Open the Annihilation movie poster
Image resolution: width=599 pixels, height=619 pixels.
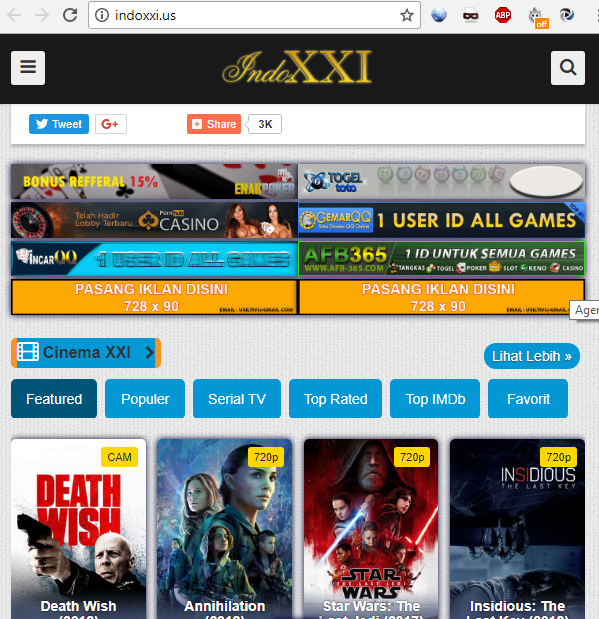coord(225,529)
